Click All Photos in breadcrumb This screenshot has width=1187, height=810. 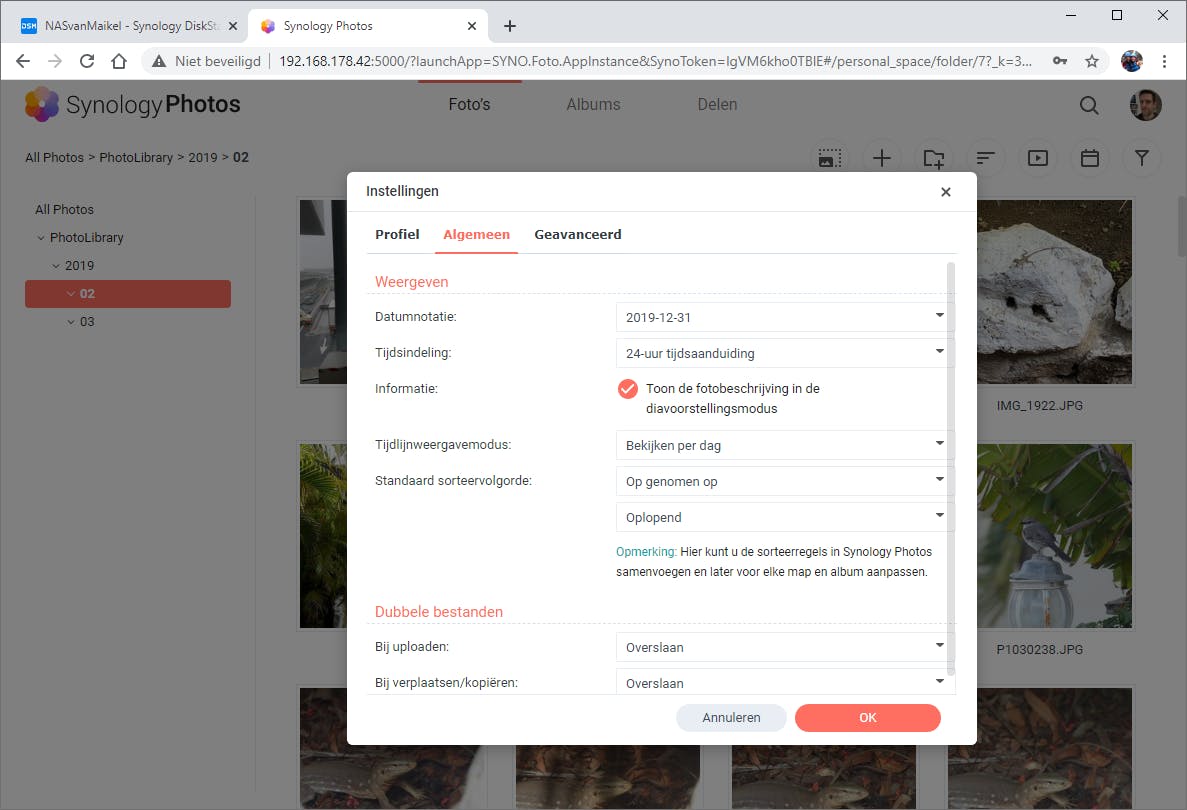tap(55, 157)
